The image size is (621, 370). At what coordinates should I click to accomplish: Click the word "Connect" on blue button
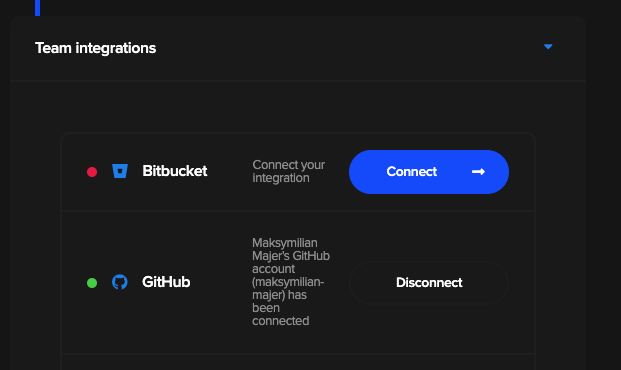click(x=411, y=172)
